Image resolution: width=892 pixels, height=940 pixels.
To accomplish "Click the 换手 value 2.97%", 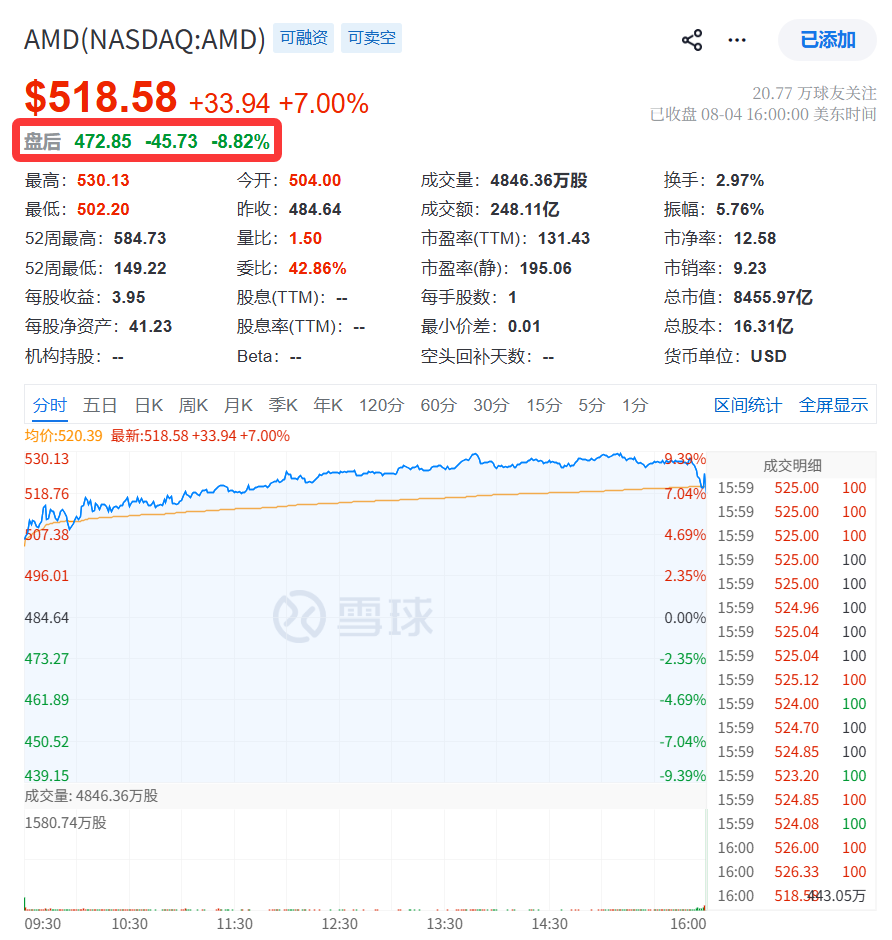I will coord(740,180).
